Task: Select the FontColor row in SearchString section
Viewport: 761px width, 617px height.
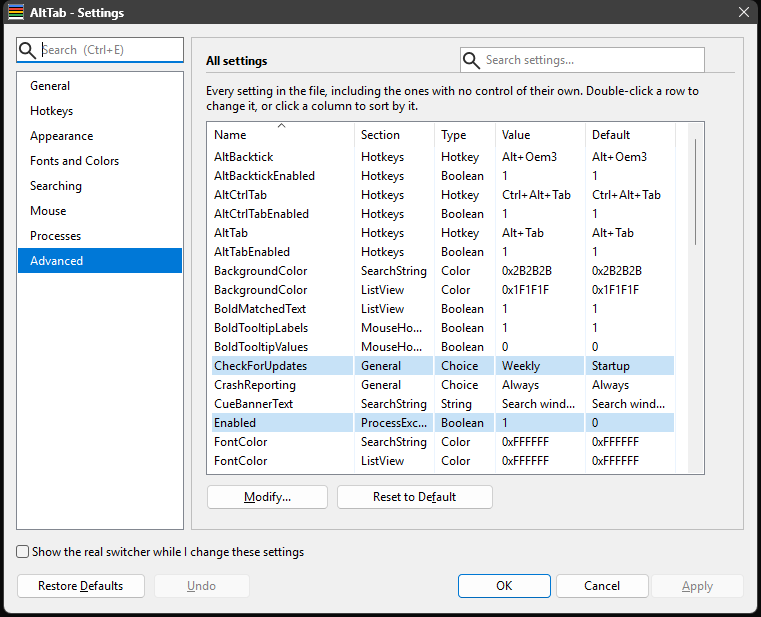Action: tap(443, 442)
